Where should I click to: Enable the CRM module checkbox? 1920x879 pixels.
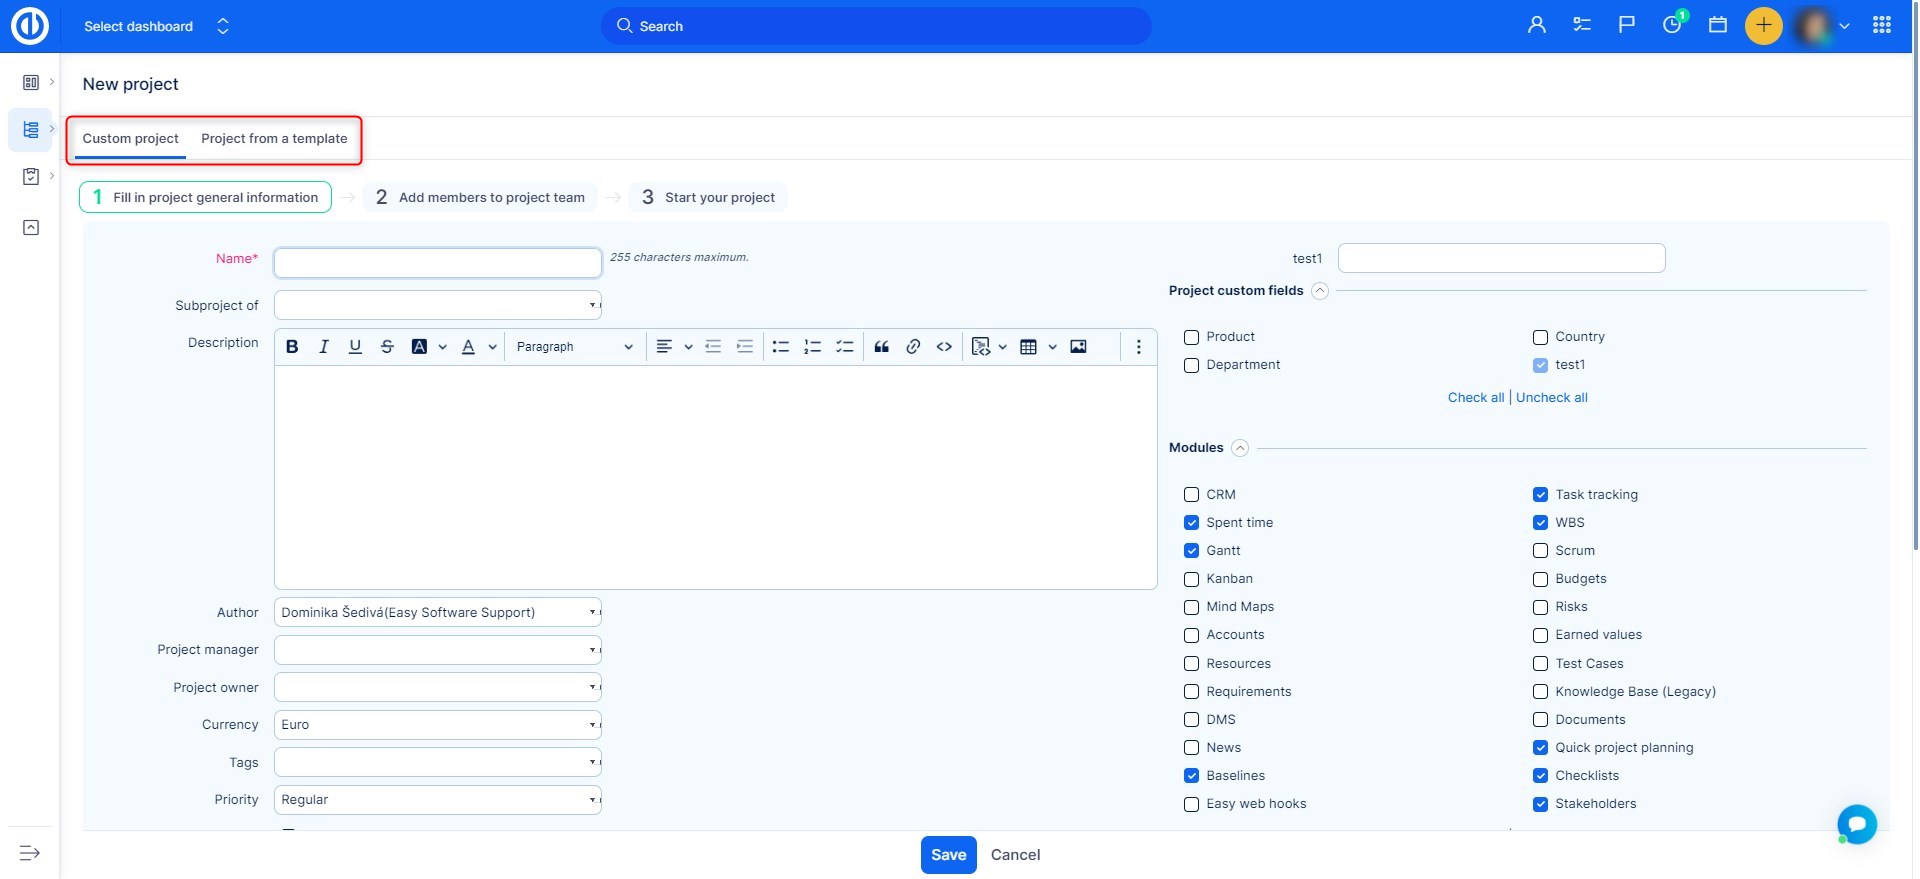pos(1191,495)
